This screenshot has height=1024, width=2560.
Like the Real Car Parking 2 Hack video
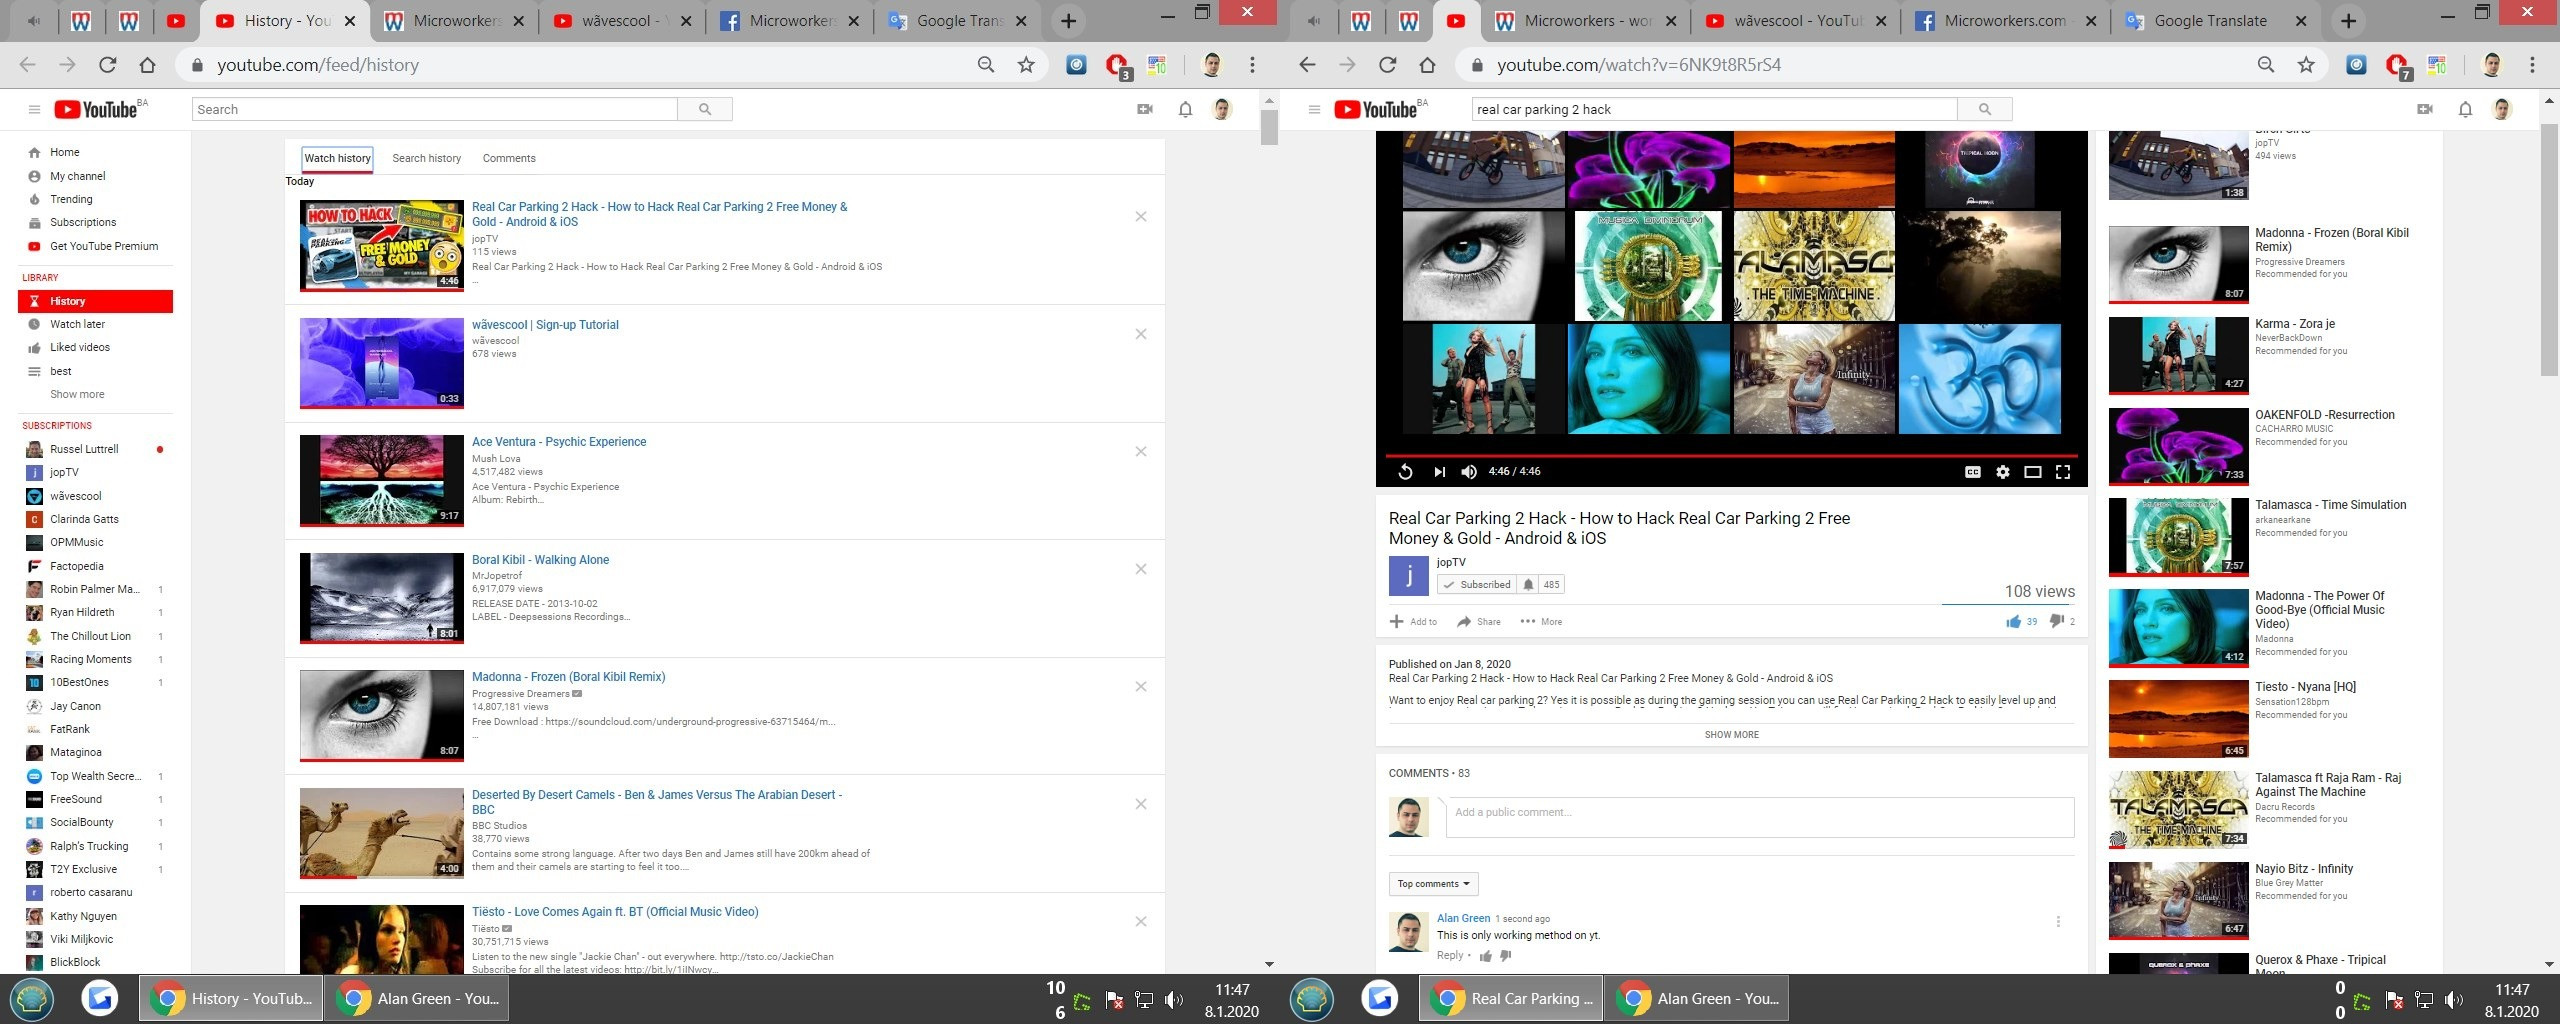pyautogui.click(x=2013, y=621)
